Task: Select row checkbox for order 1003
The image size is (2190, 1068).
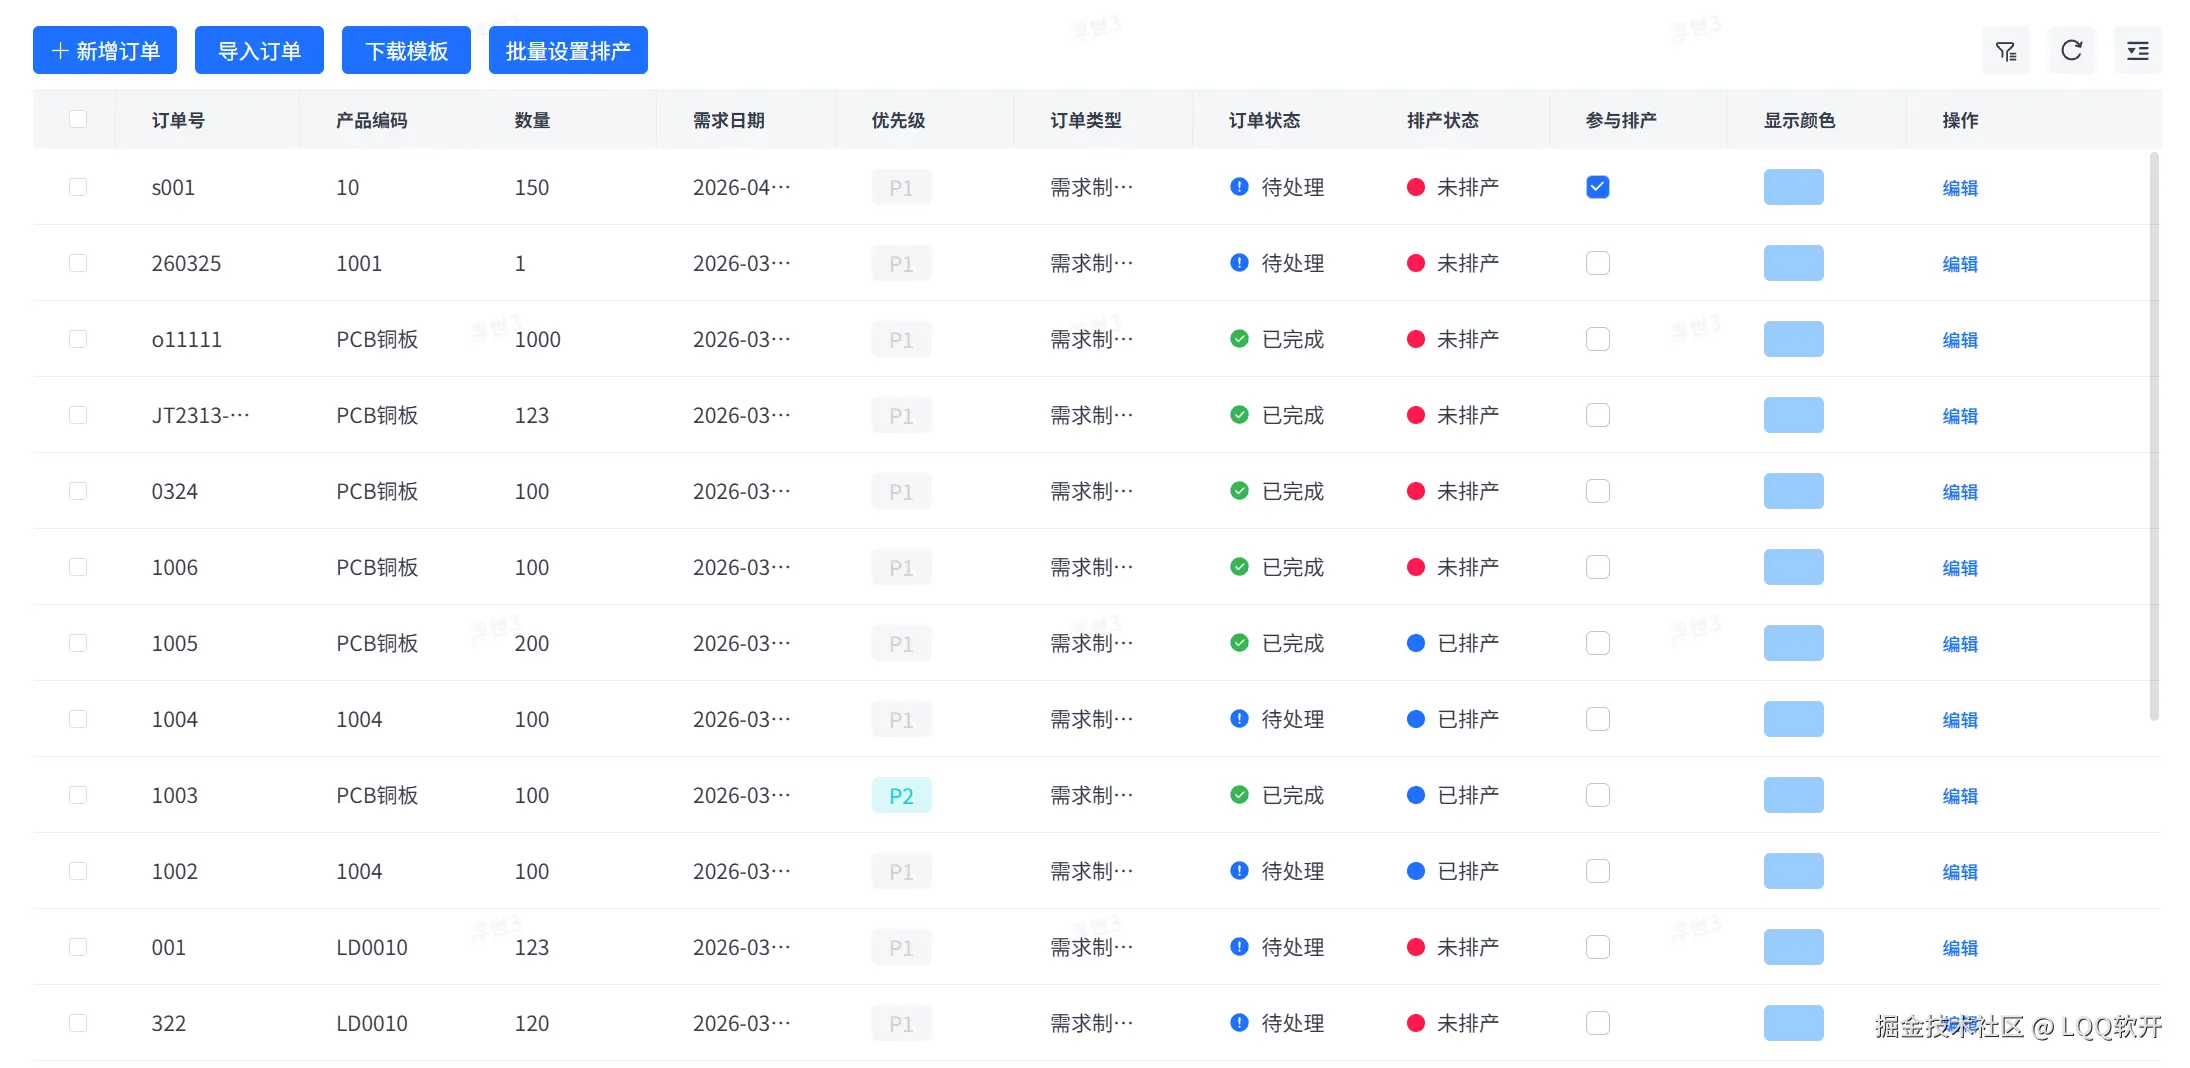Action: 78,795
